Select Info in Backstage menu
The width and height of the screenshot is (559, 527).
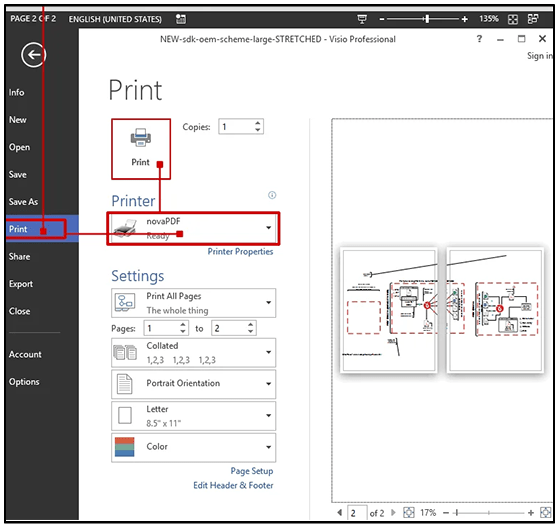coord(16,92)
